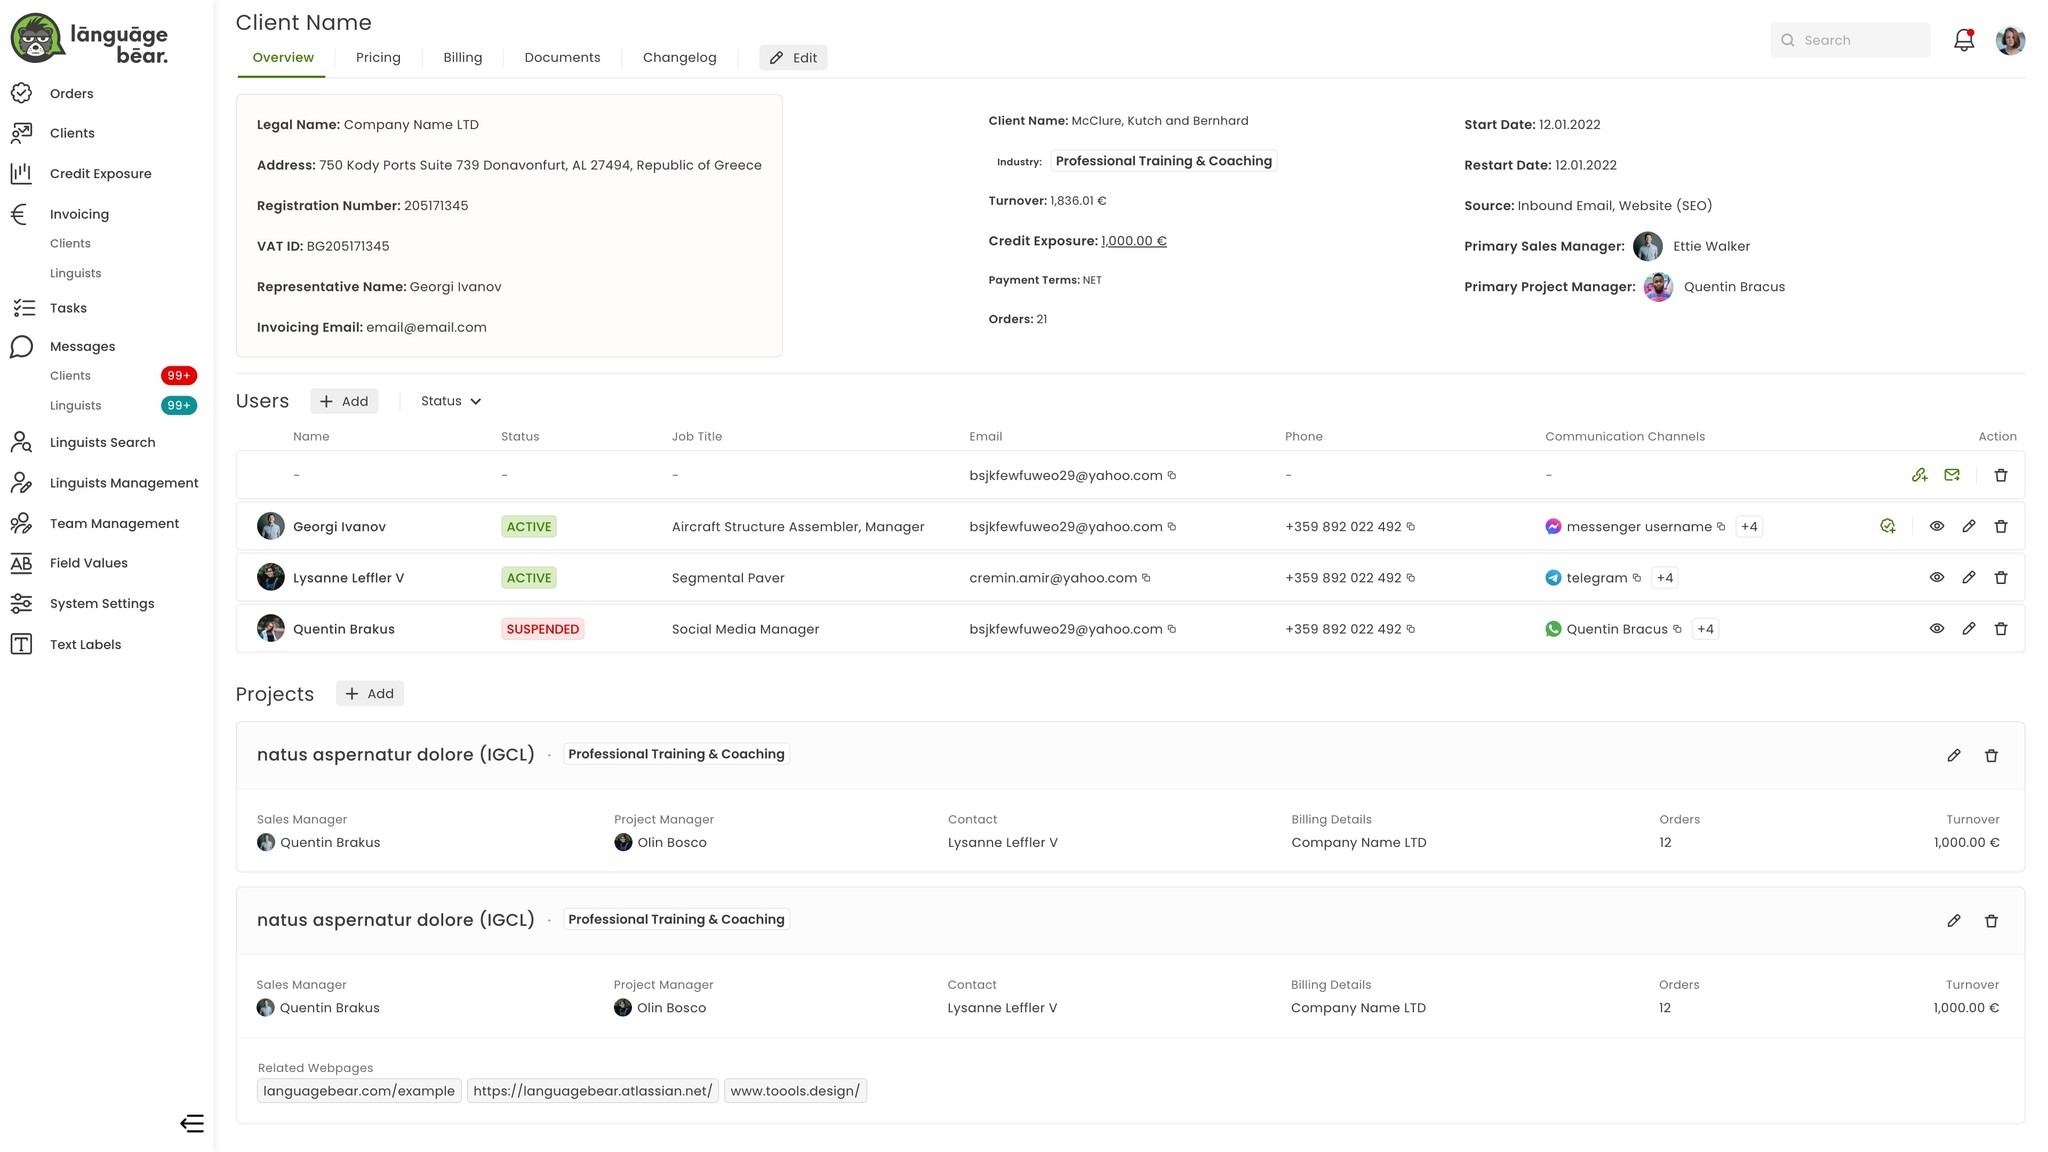Edit Lysanne Leffler V with pencil icon
This screenshot has width=2048, height=1152.
pyautogui.click(x=1968, y=578)
